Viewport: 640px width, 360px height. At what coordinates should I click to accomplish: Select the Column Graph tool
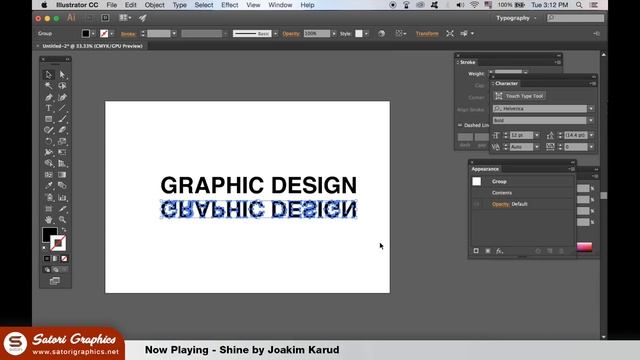pos(62,198)
